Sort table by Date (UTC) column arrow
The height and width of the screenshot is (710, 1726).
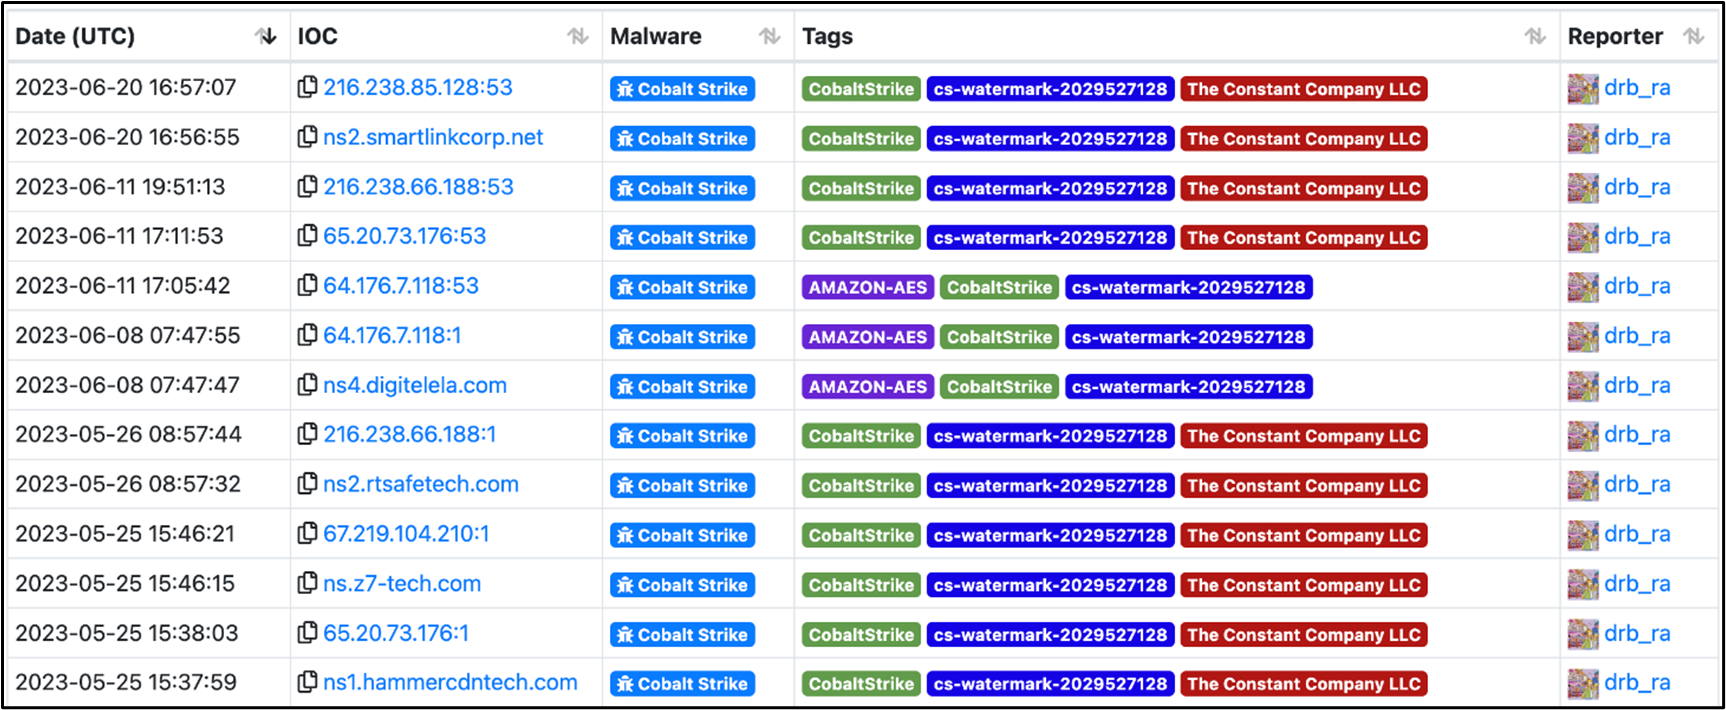266,37
